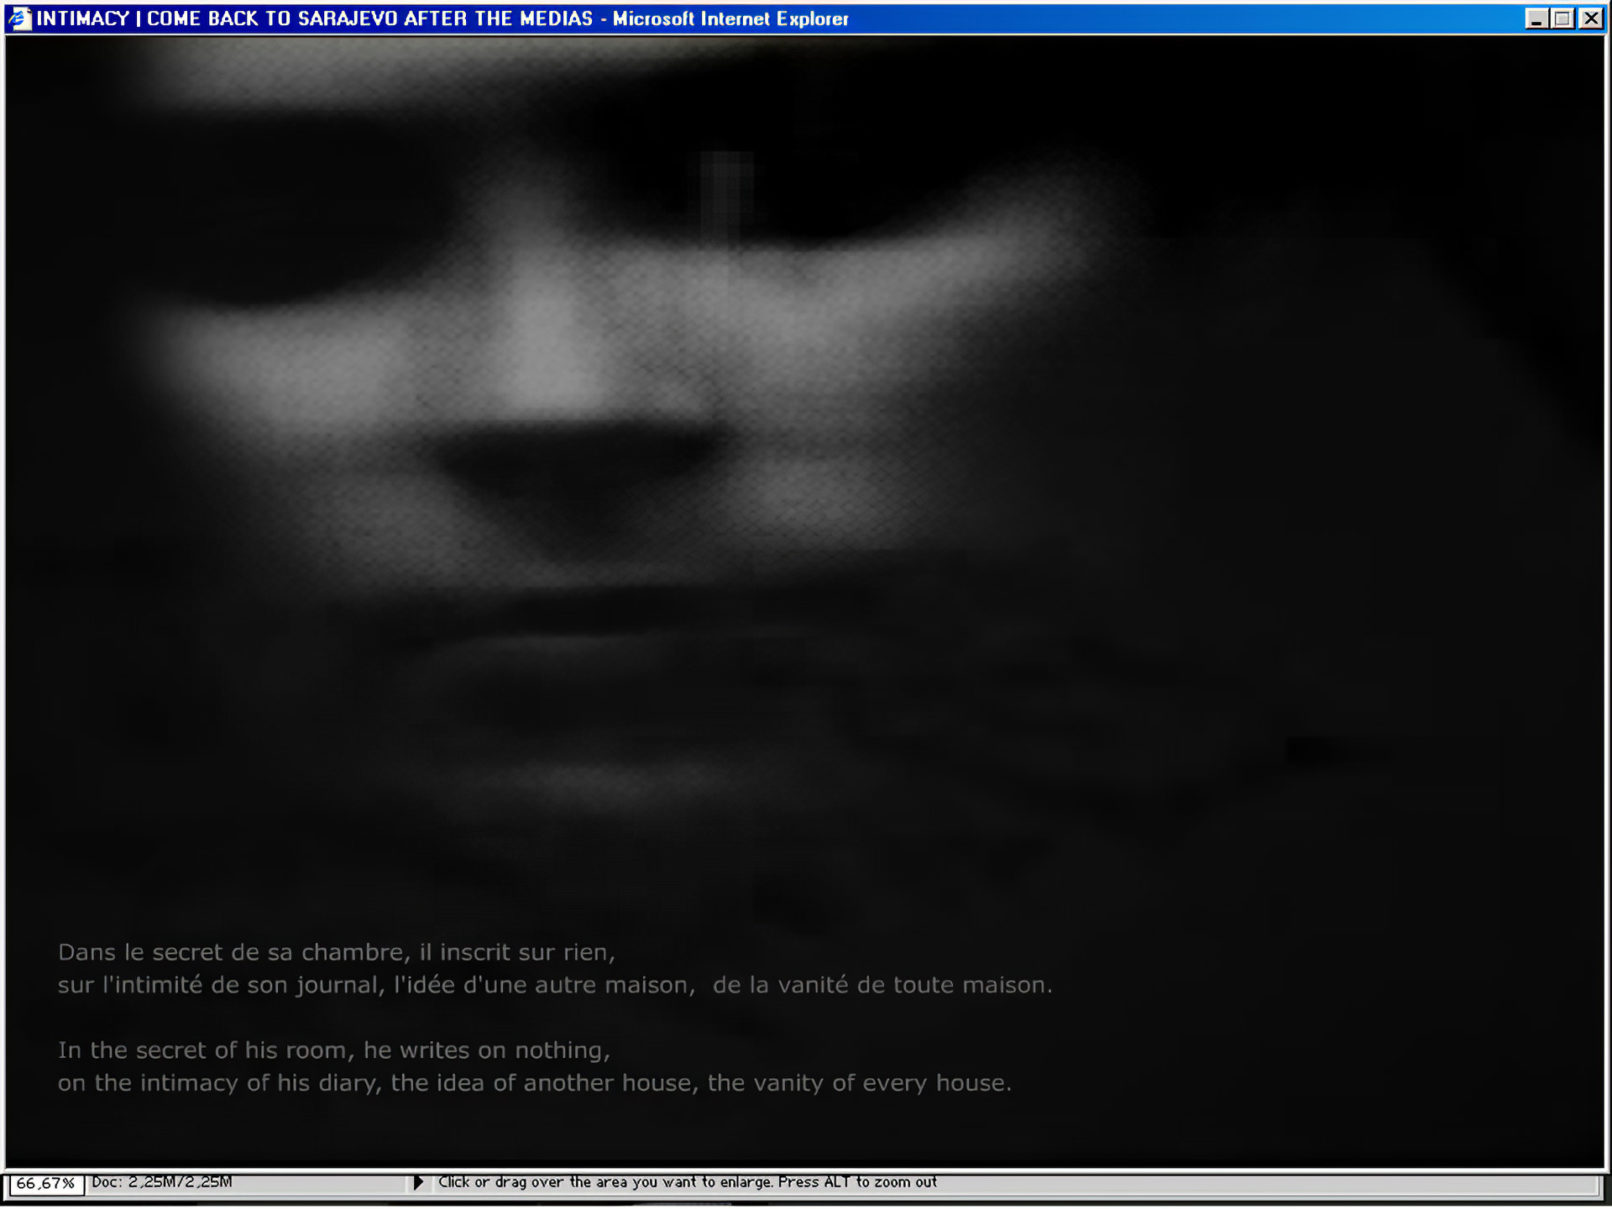
Task: Open the status bar triangle arrow menu
Action: [418, 1182]
